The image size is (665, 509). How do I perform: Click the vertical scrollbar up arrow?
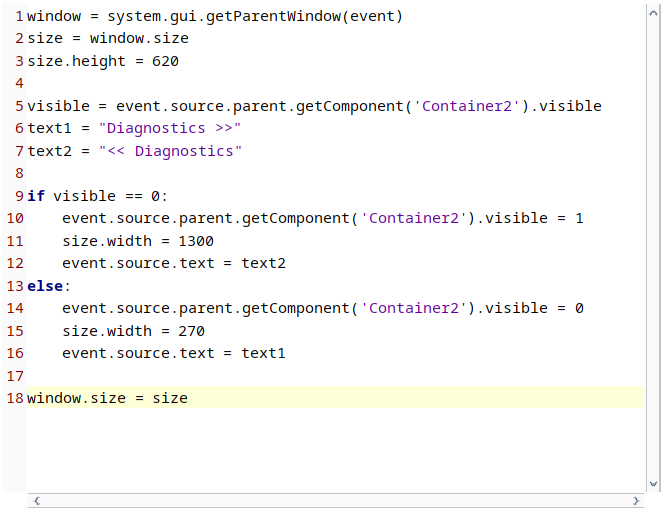tap(653, 14)
